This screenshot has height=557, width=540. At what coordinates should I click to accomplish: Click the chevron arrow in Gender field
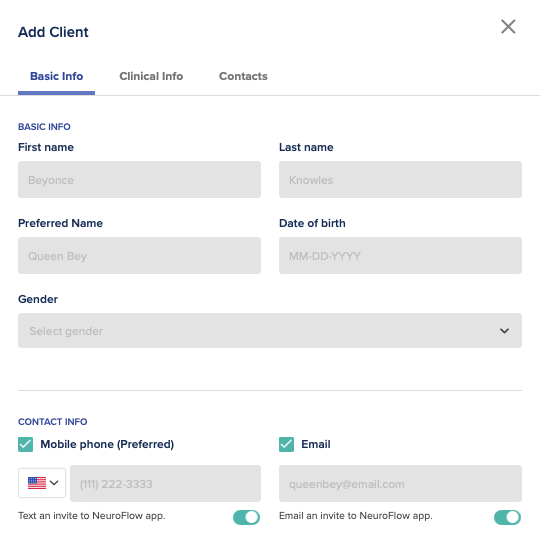504,331
